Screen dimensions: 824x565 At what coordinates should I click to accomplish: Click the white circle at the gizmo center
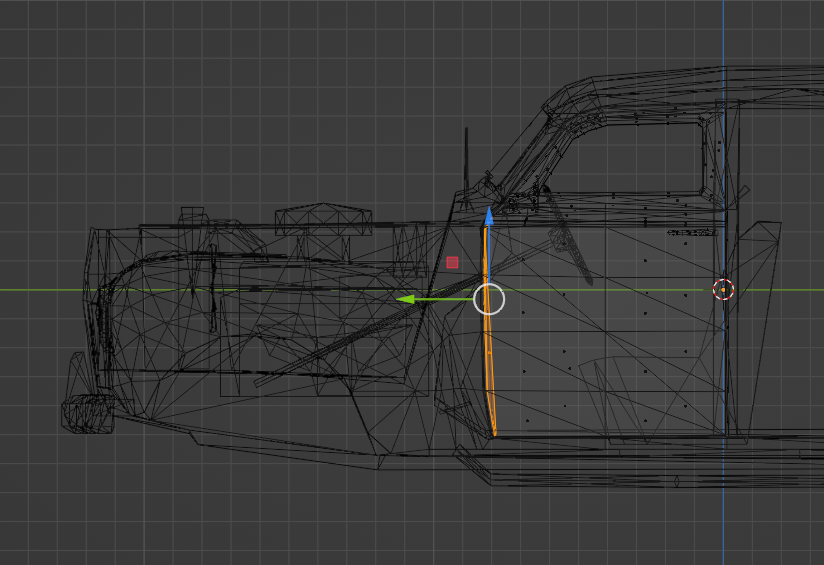point(489,299)
